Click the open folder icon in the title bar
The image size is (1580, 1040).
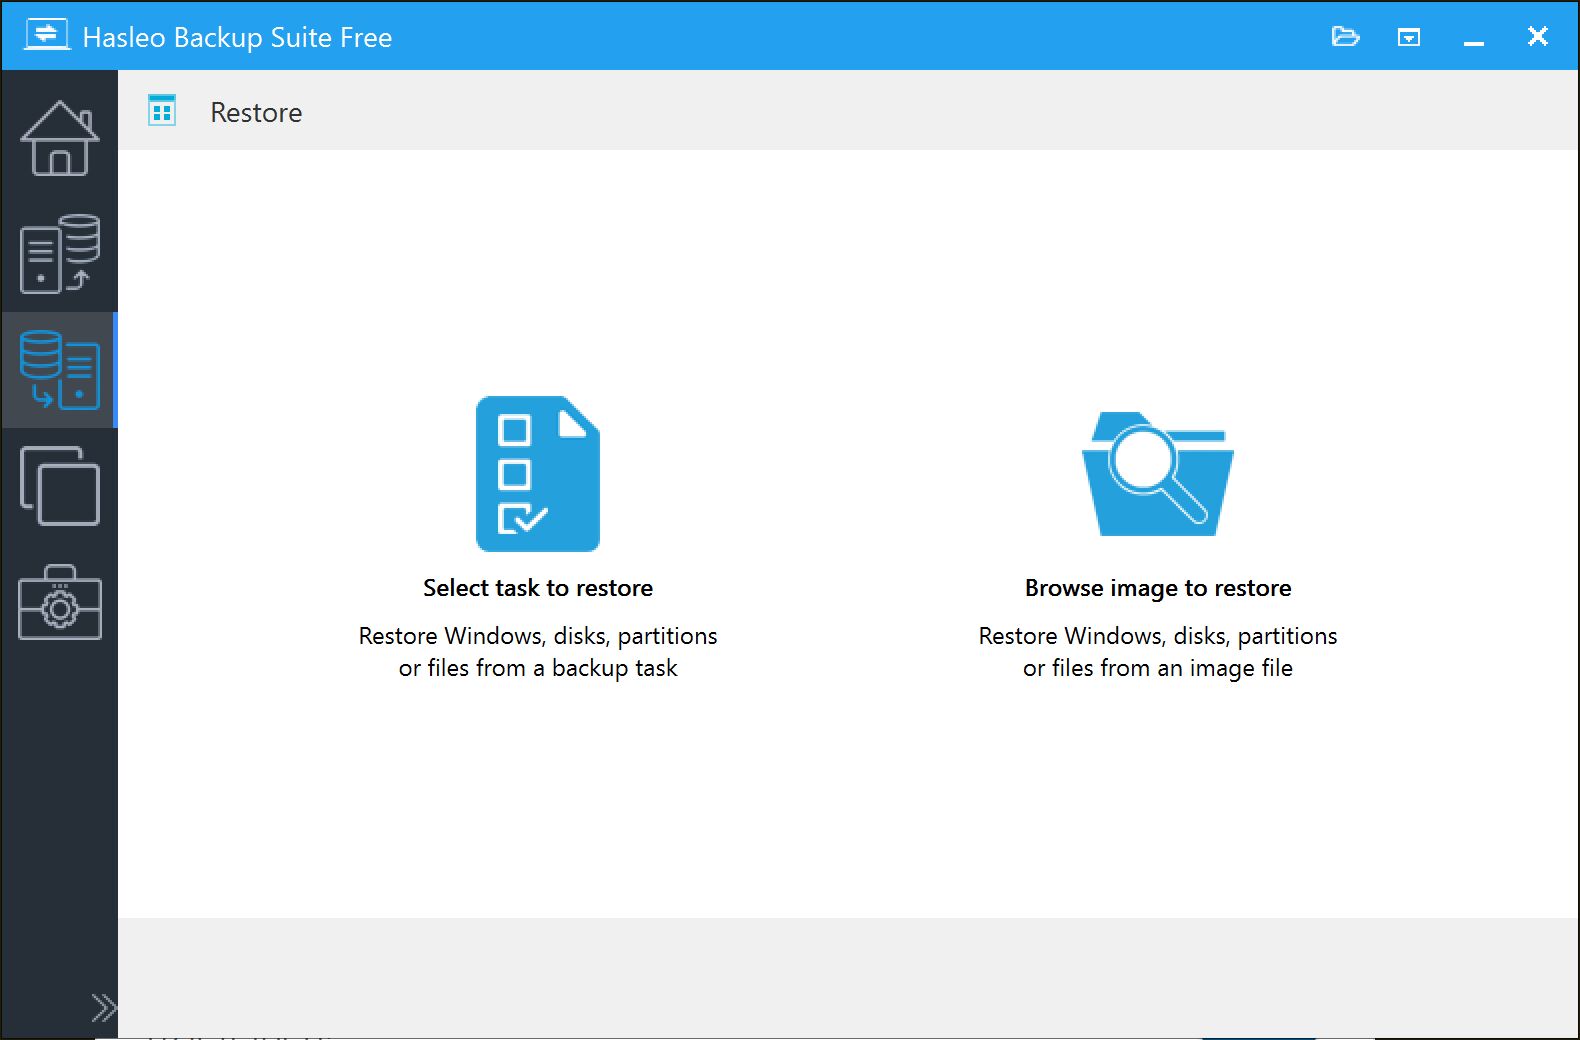[x=1346, y=37]
